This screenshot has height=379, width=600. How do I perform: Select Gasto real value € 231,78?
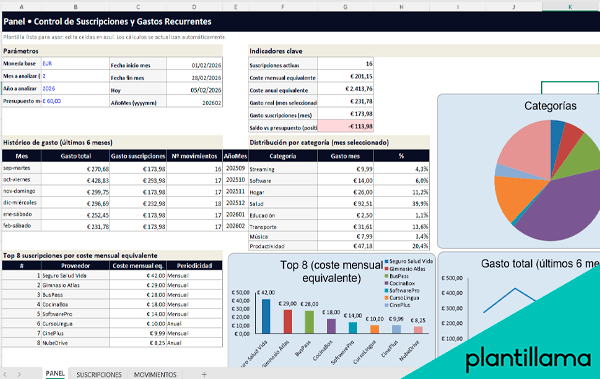coord(345,101)
